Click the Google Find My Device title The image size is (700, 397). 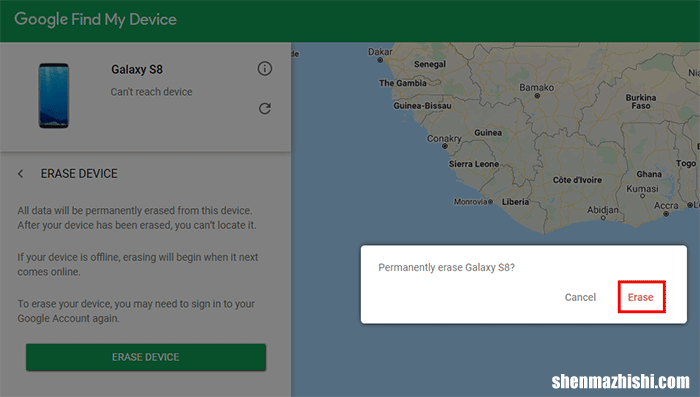[x=96, y=20]
